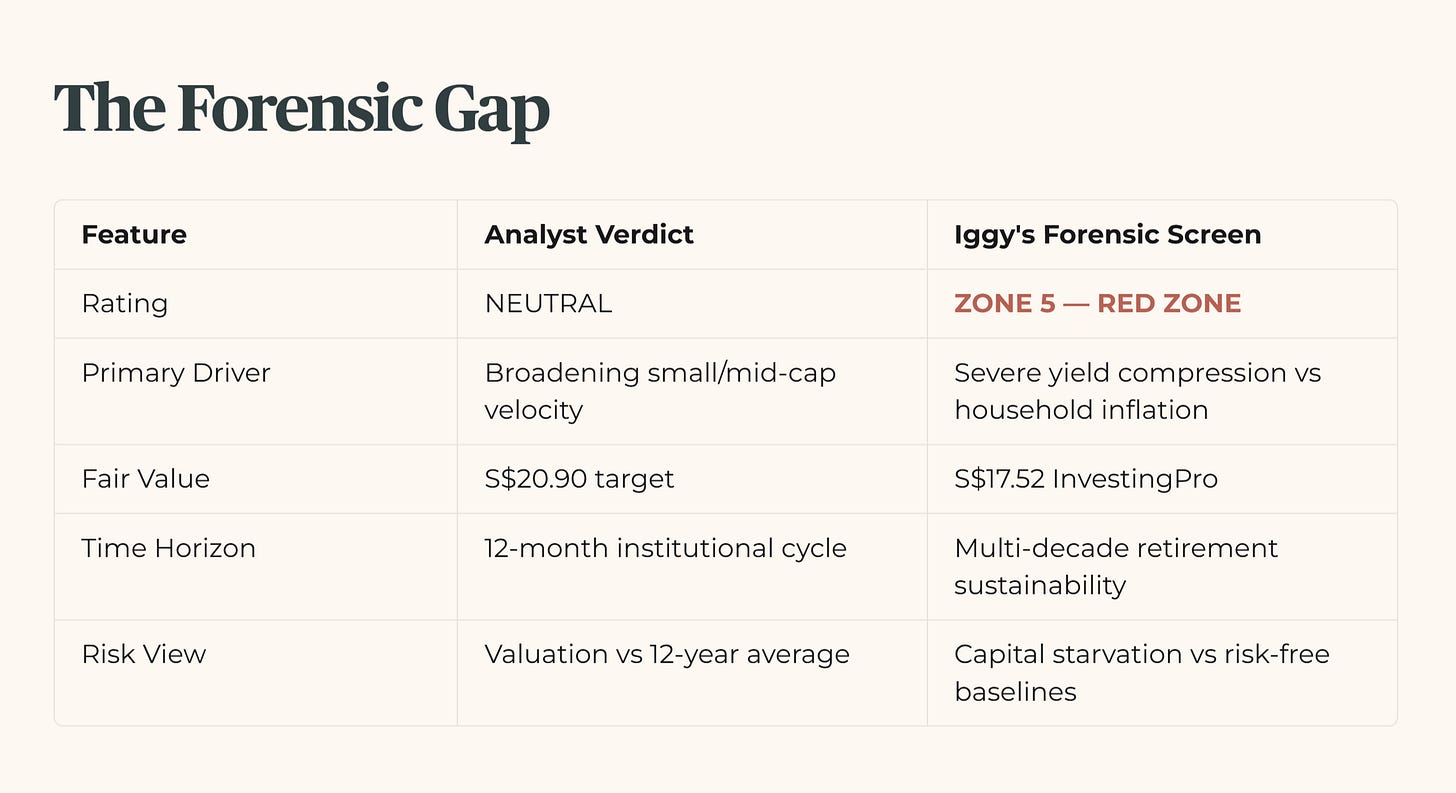Select the Analyst Verdict column header

point(589,235)
